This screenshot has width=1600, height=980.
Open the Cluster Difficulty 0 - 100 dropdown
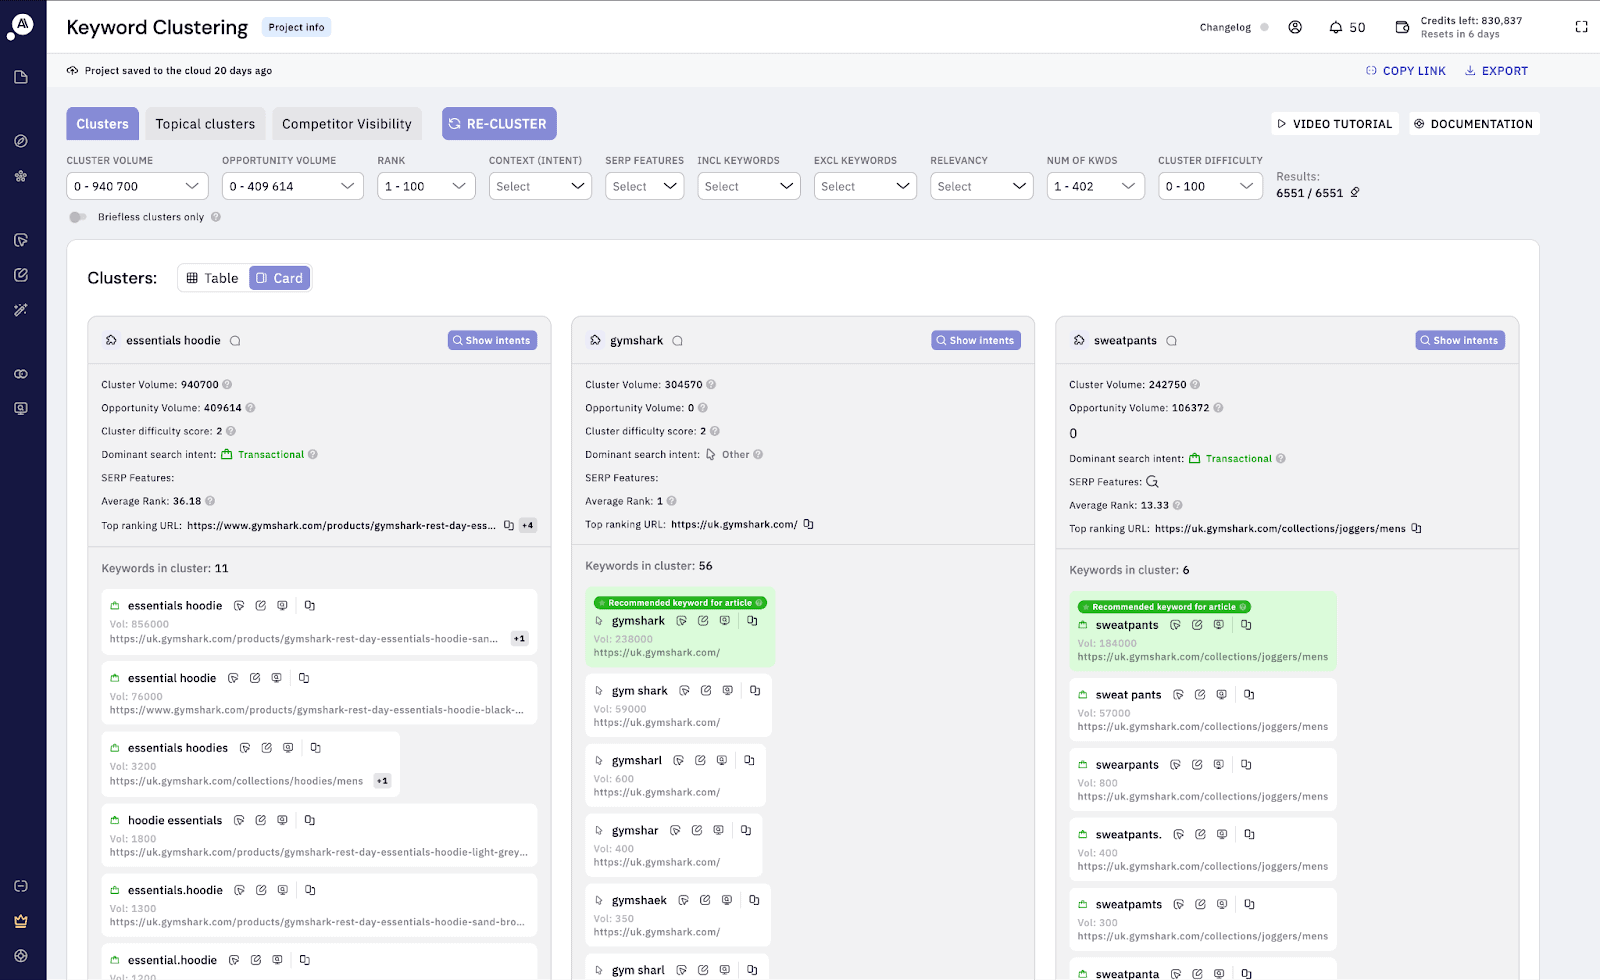click(x=1210, y=186)
